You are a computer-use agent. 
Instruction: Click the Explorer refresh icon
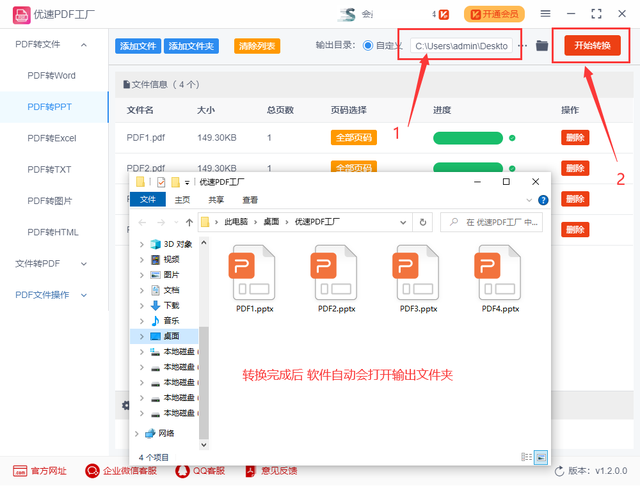[424, 222]
